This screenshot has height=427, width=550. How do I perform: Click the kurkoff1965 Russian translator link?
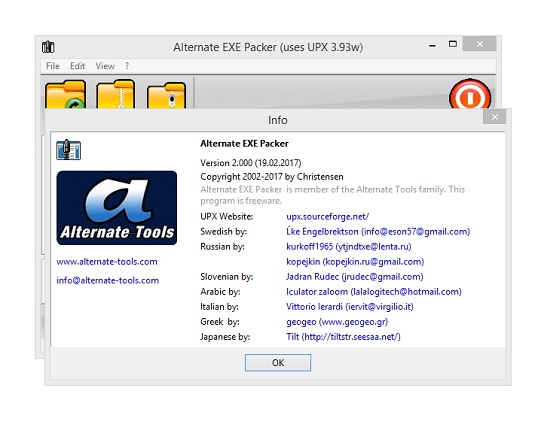(349, 247)
